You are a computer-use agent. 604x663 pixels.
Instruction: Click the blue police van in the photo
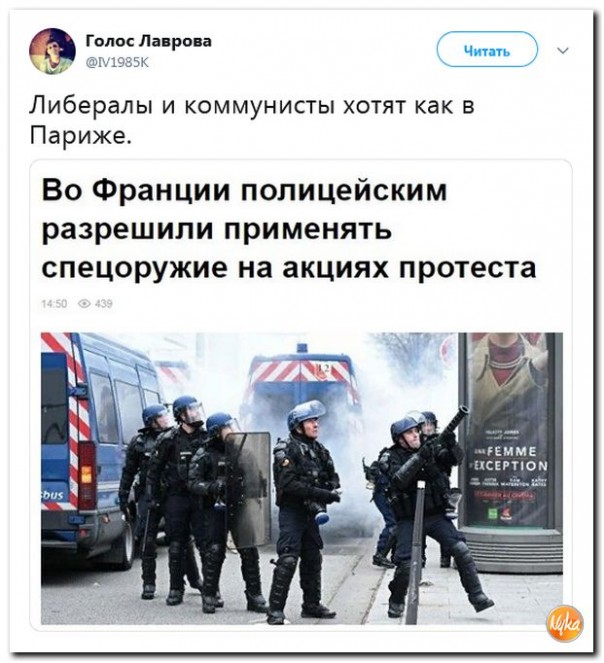tap(95, 448)
